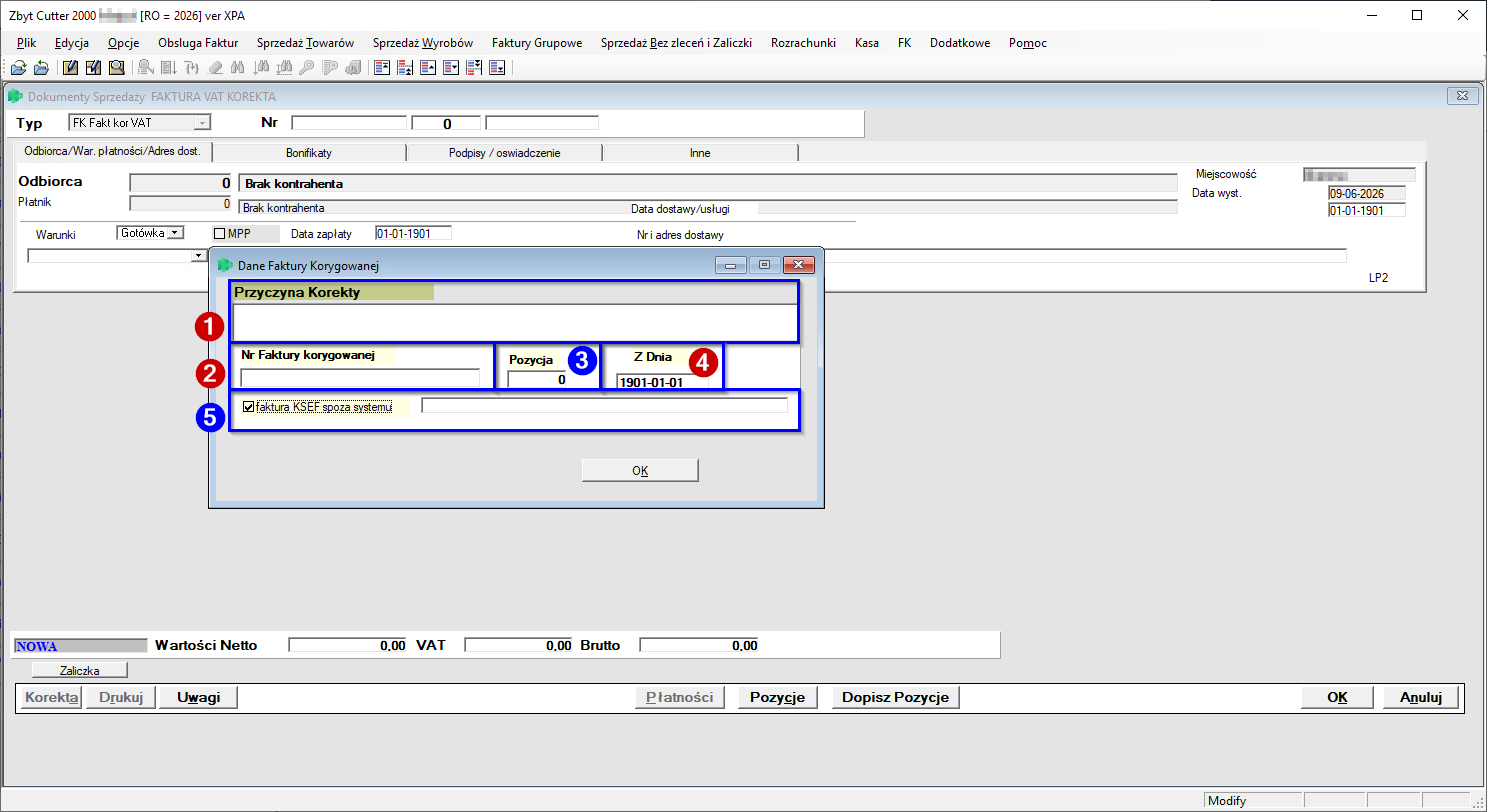Image resolution: width=1487 pixels, height=812 pixels.
Task: Click the go-to-first-record toolbar icon
Action: click(382, 68)
